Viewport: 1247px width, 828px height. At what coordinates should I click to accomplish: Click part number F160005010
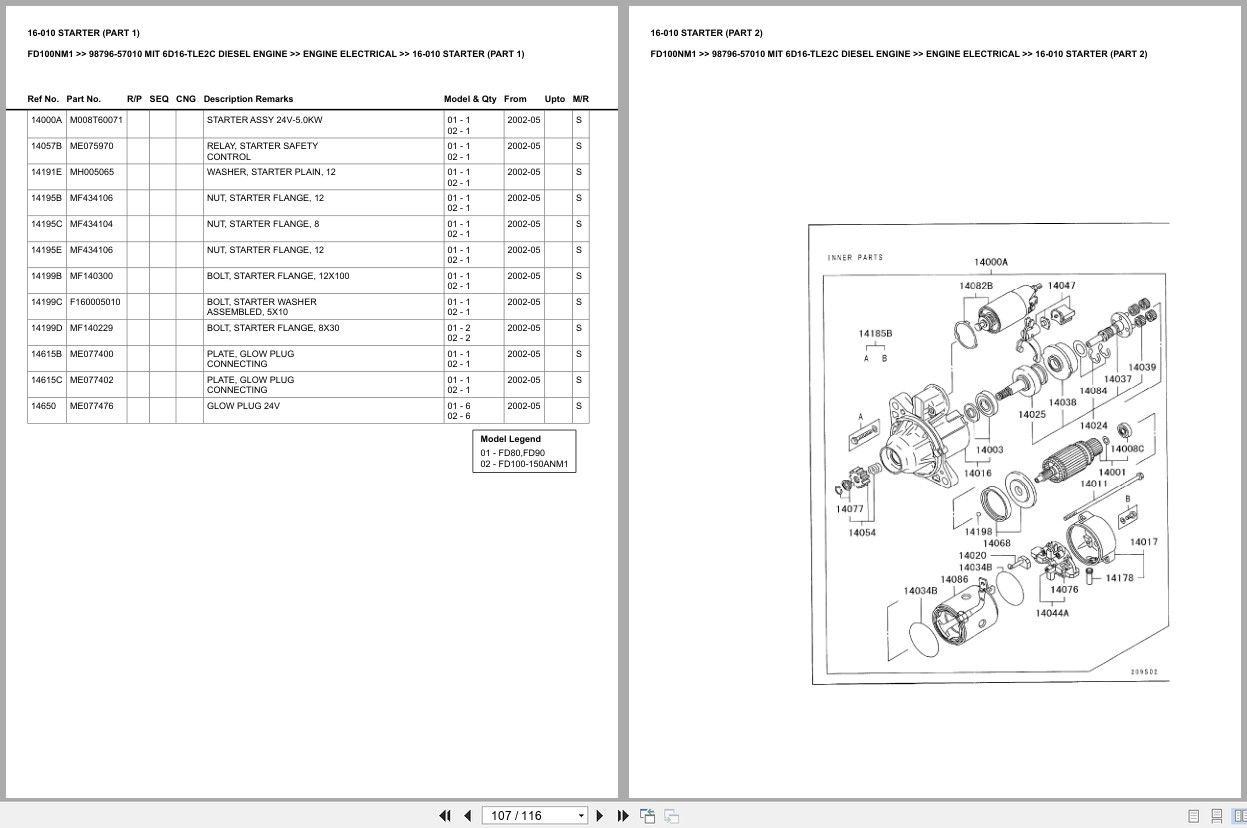click(94, 302)
